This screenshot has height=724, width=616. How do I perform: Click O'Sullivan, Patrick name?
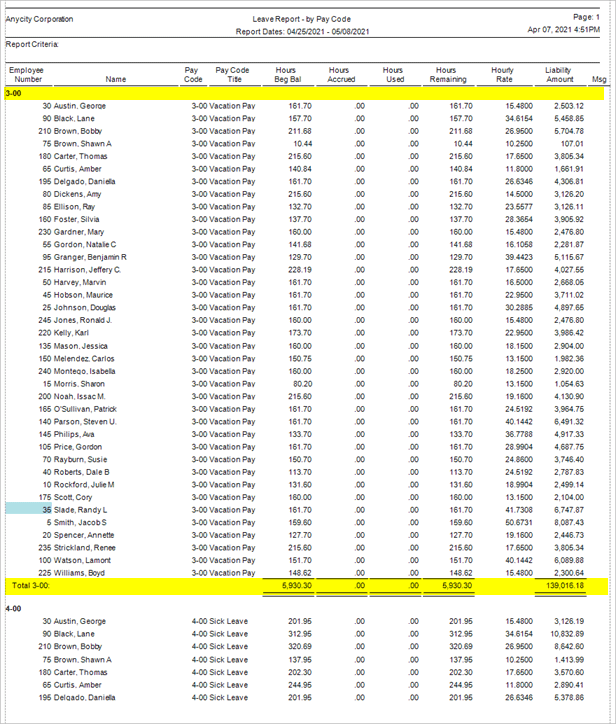tap(85, 409)
